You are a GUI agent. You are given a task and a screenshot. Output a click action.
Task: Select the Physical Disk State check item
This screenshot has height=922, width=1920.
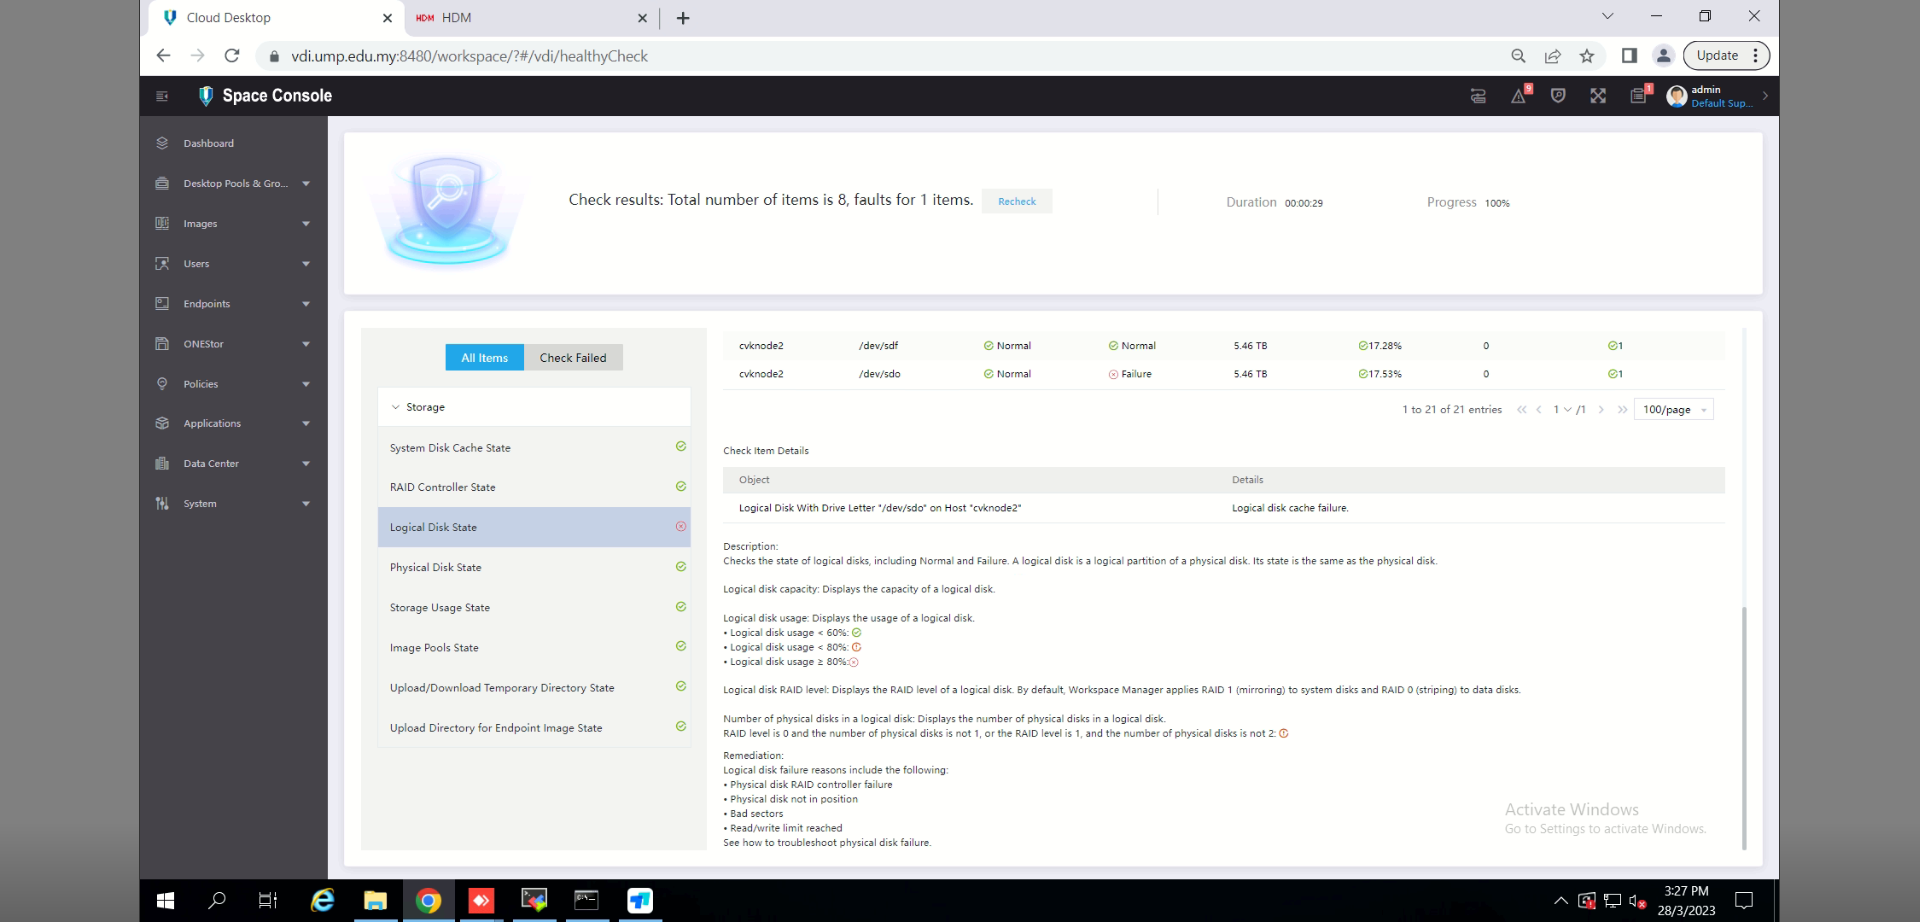coord(435,568)
